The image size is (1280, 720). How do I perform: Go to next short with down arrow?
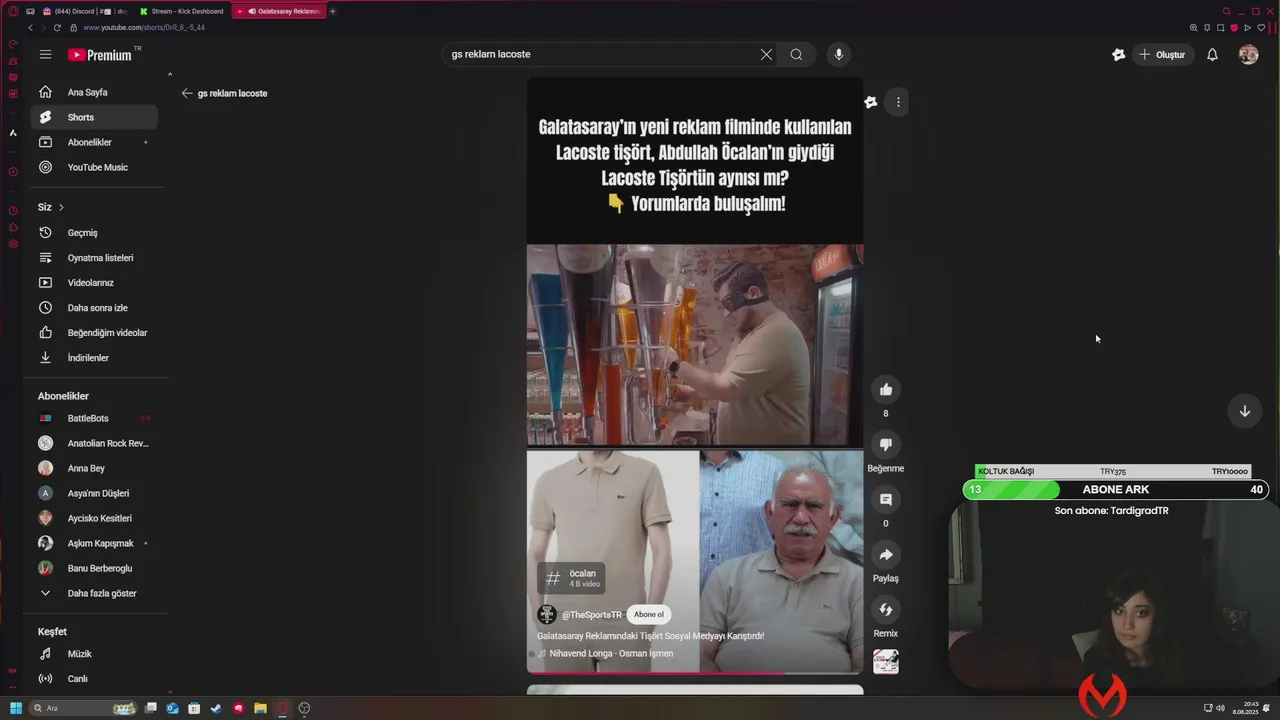pyautogui.click(x=1244, y=411)
